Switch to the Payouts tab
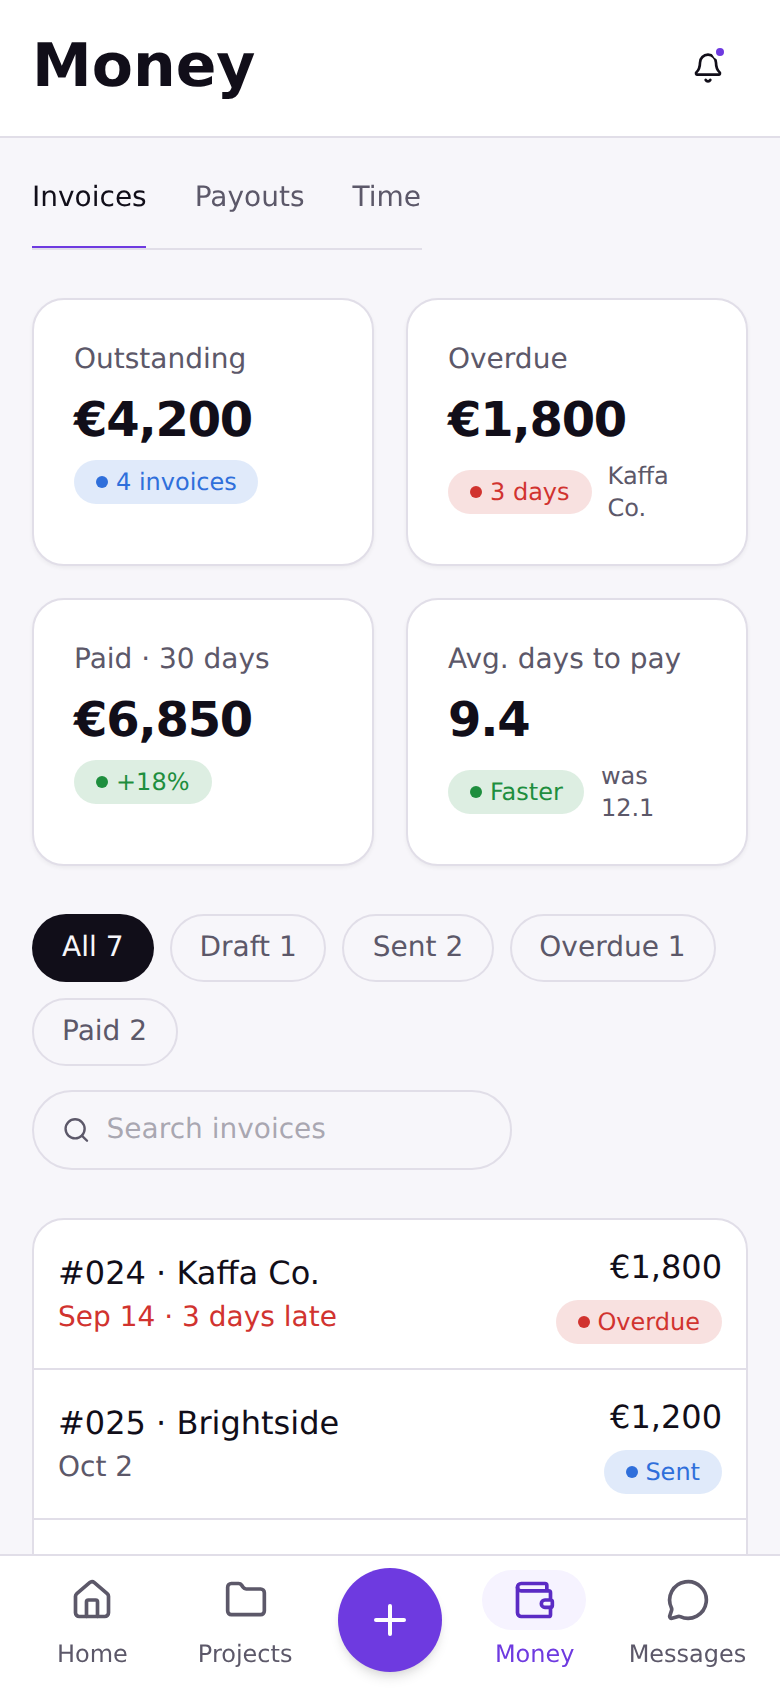Viewport: 780px width, 1688px height. pyautogui.click(x=249, y=196)
